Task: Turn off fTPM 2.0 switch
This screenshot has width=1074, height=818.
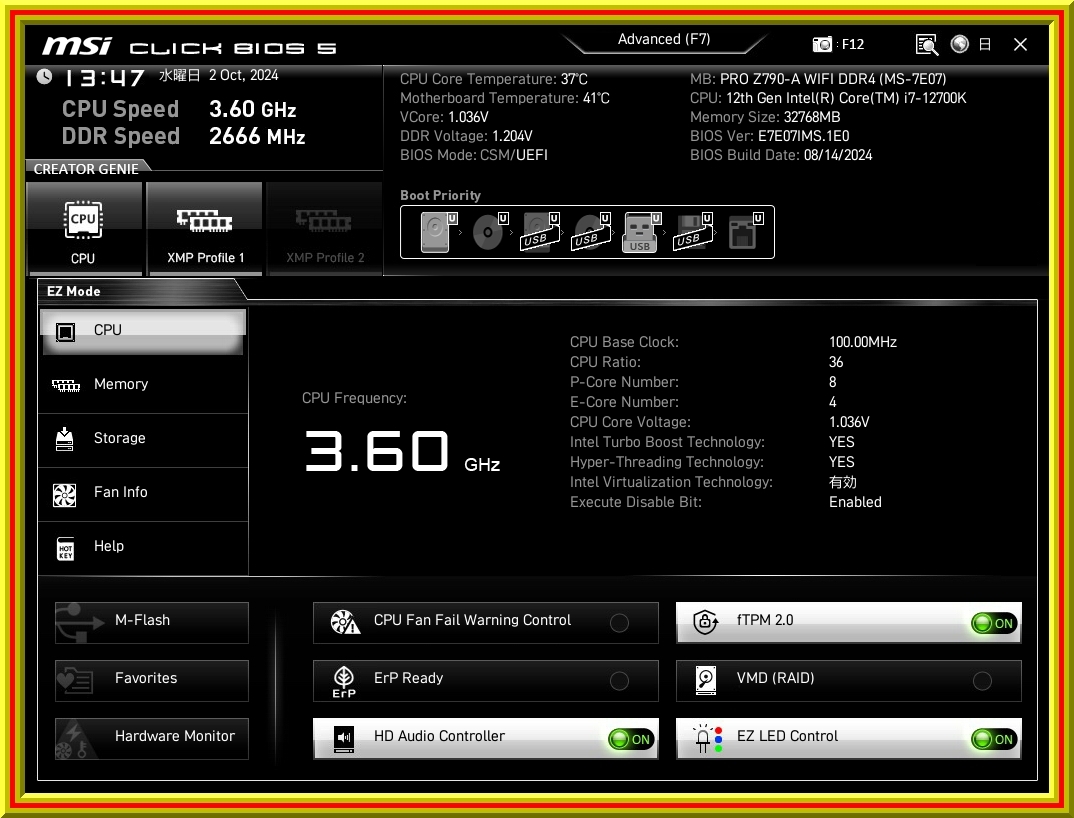Action: [x=994, y=623]
